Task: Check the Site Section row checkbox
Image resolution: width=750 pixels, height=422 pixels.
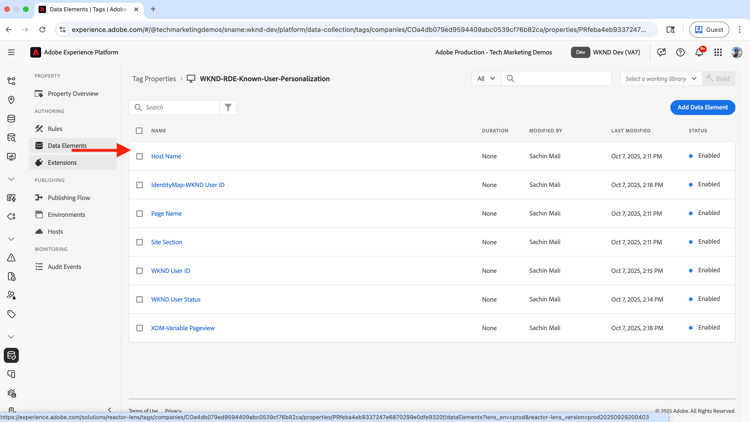Action: [140, 242]
